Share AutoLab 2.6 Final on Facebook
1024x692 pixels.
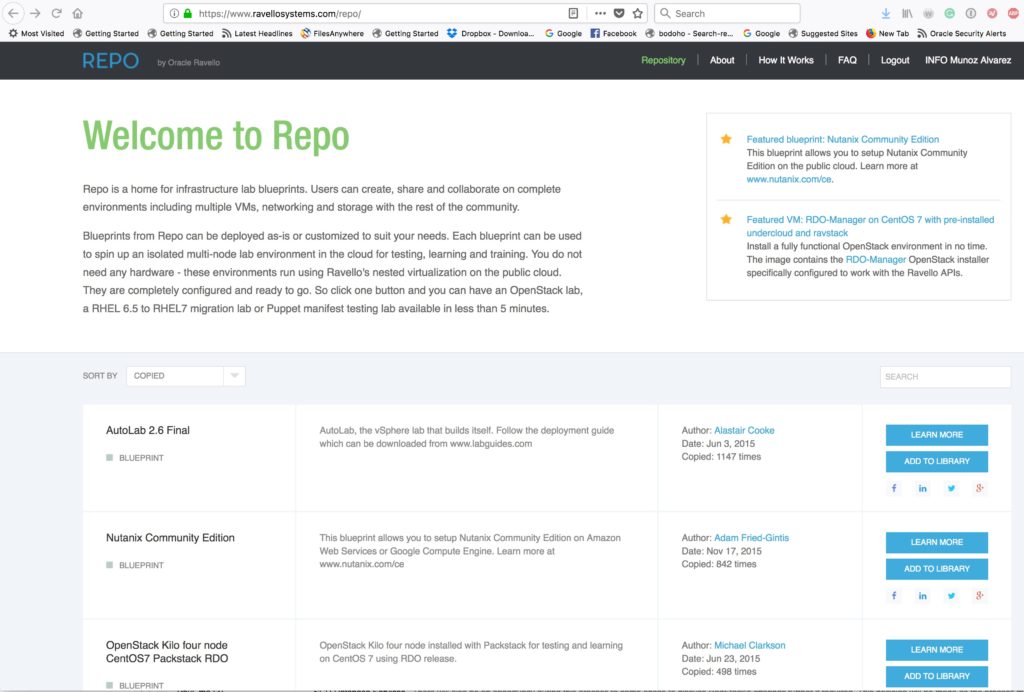click(893, 488)
